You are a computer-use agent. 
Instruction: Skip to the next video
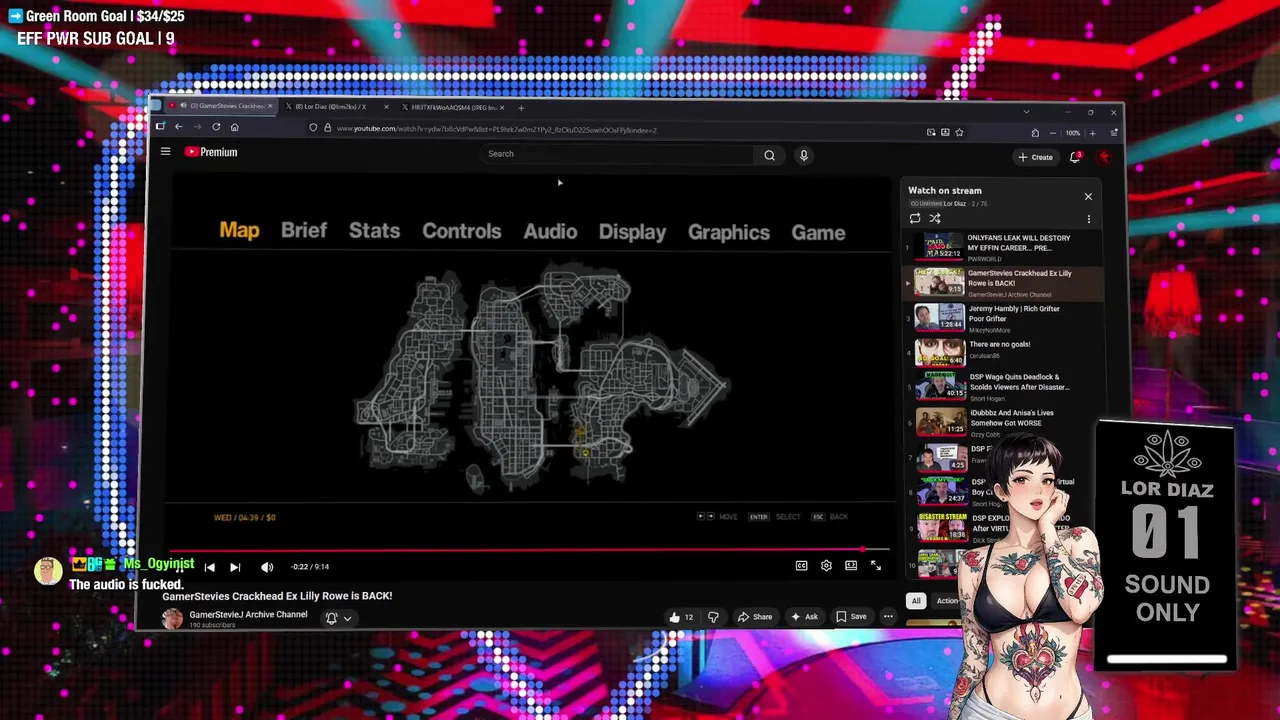click(x=235, y=567)
